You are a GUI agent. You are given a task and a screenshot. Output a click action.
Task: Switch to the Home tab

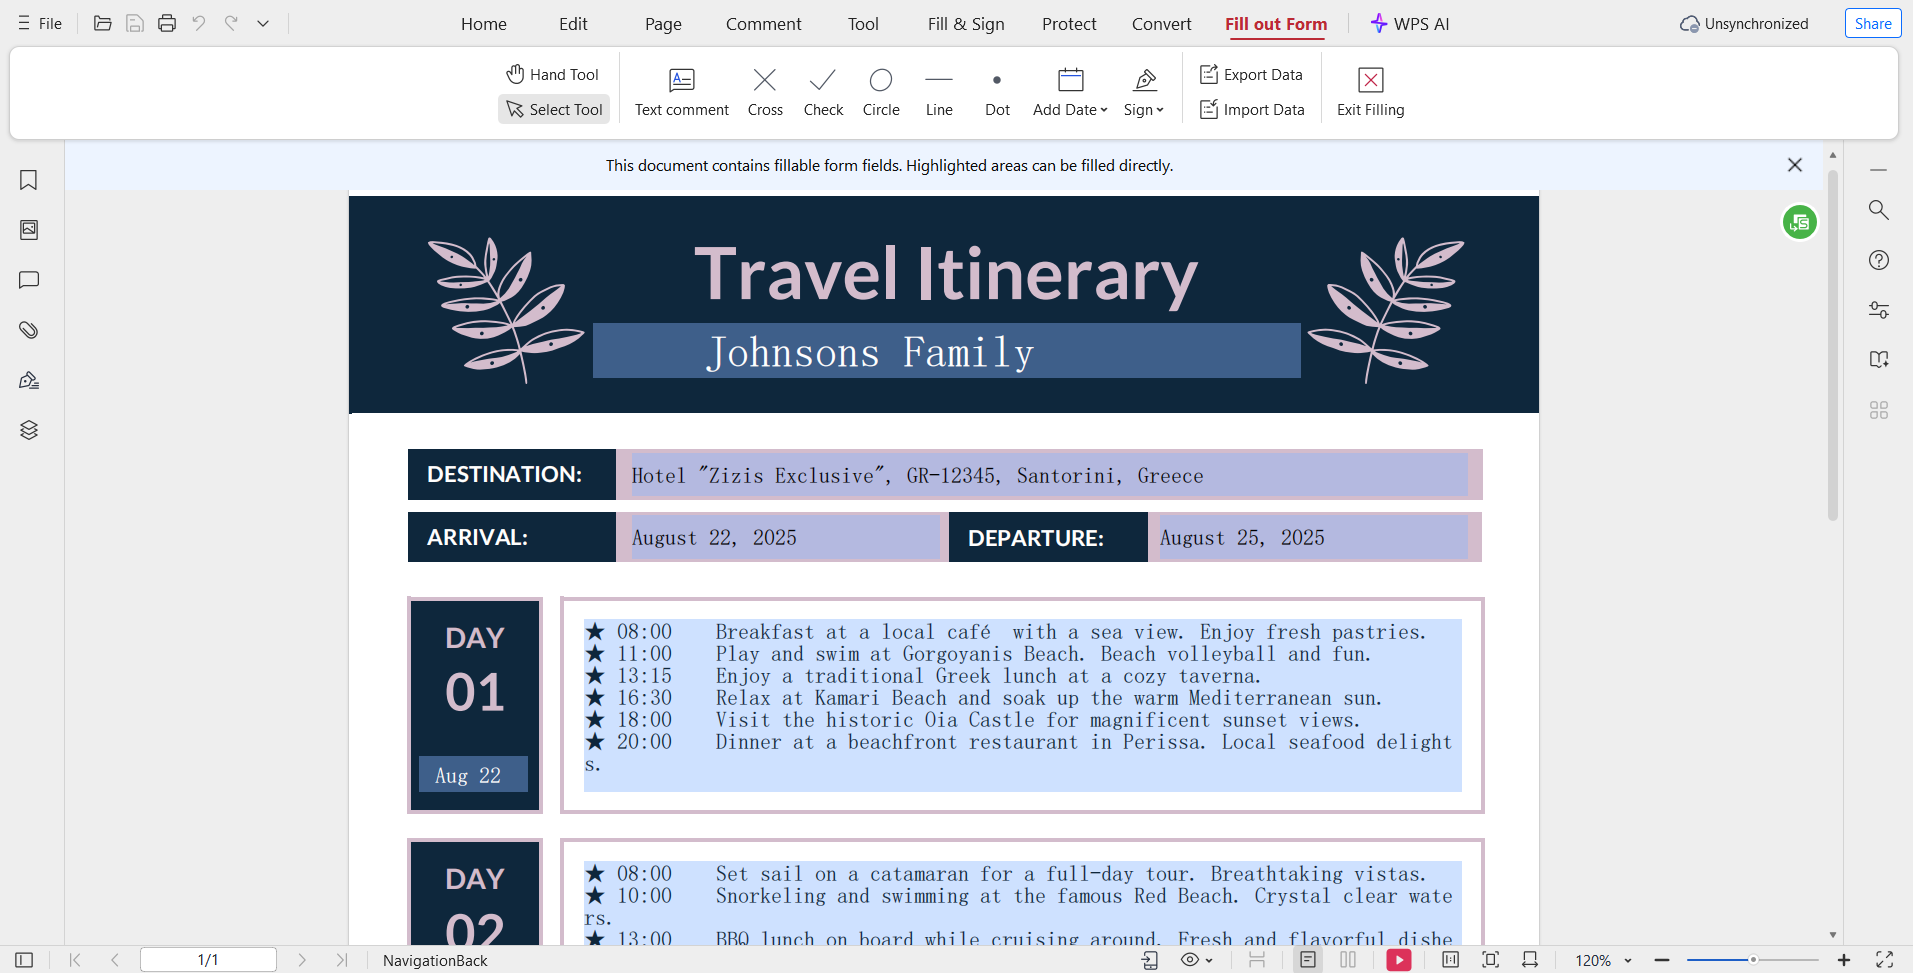point(484,24)
